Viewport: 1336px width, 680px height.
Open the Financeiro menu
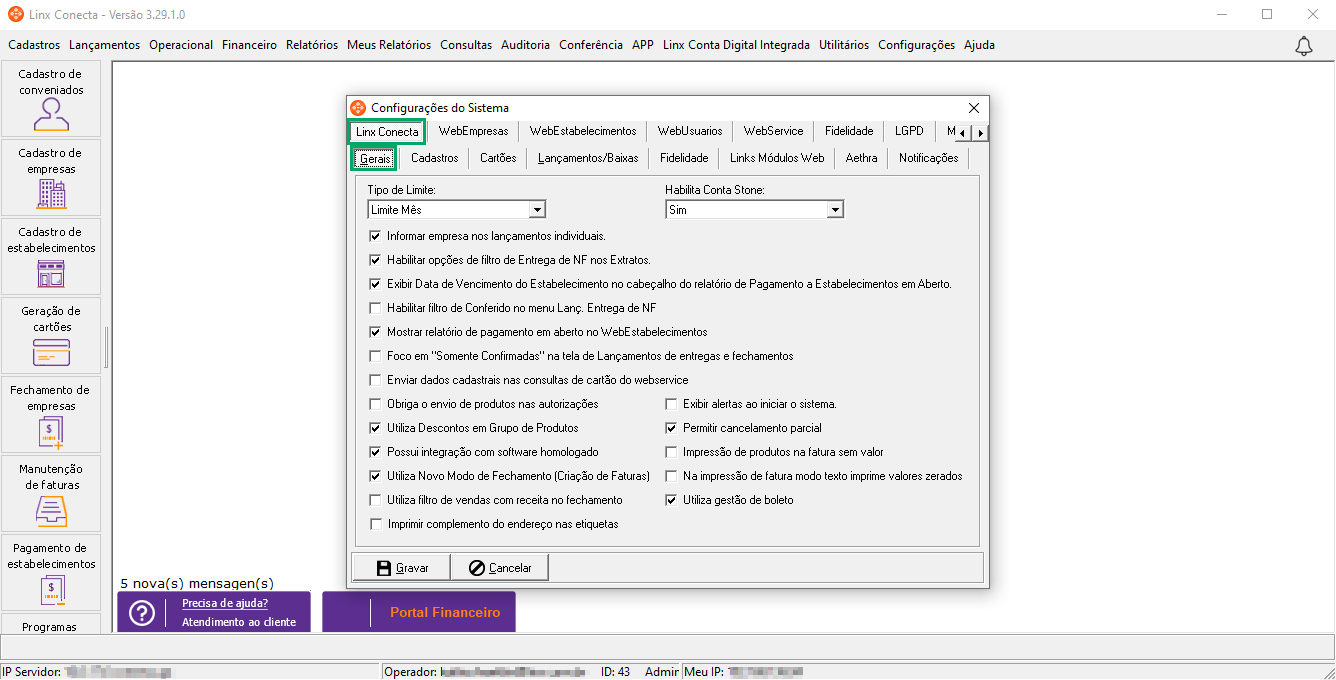249,45
